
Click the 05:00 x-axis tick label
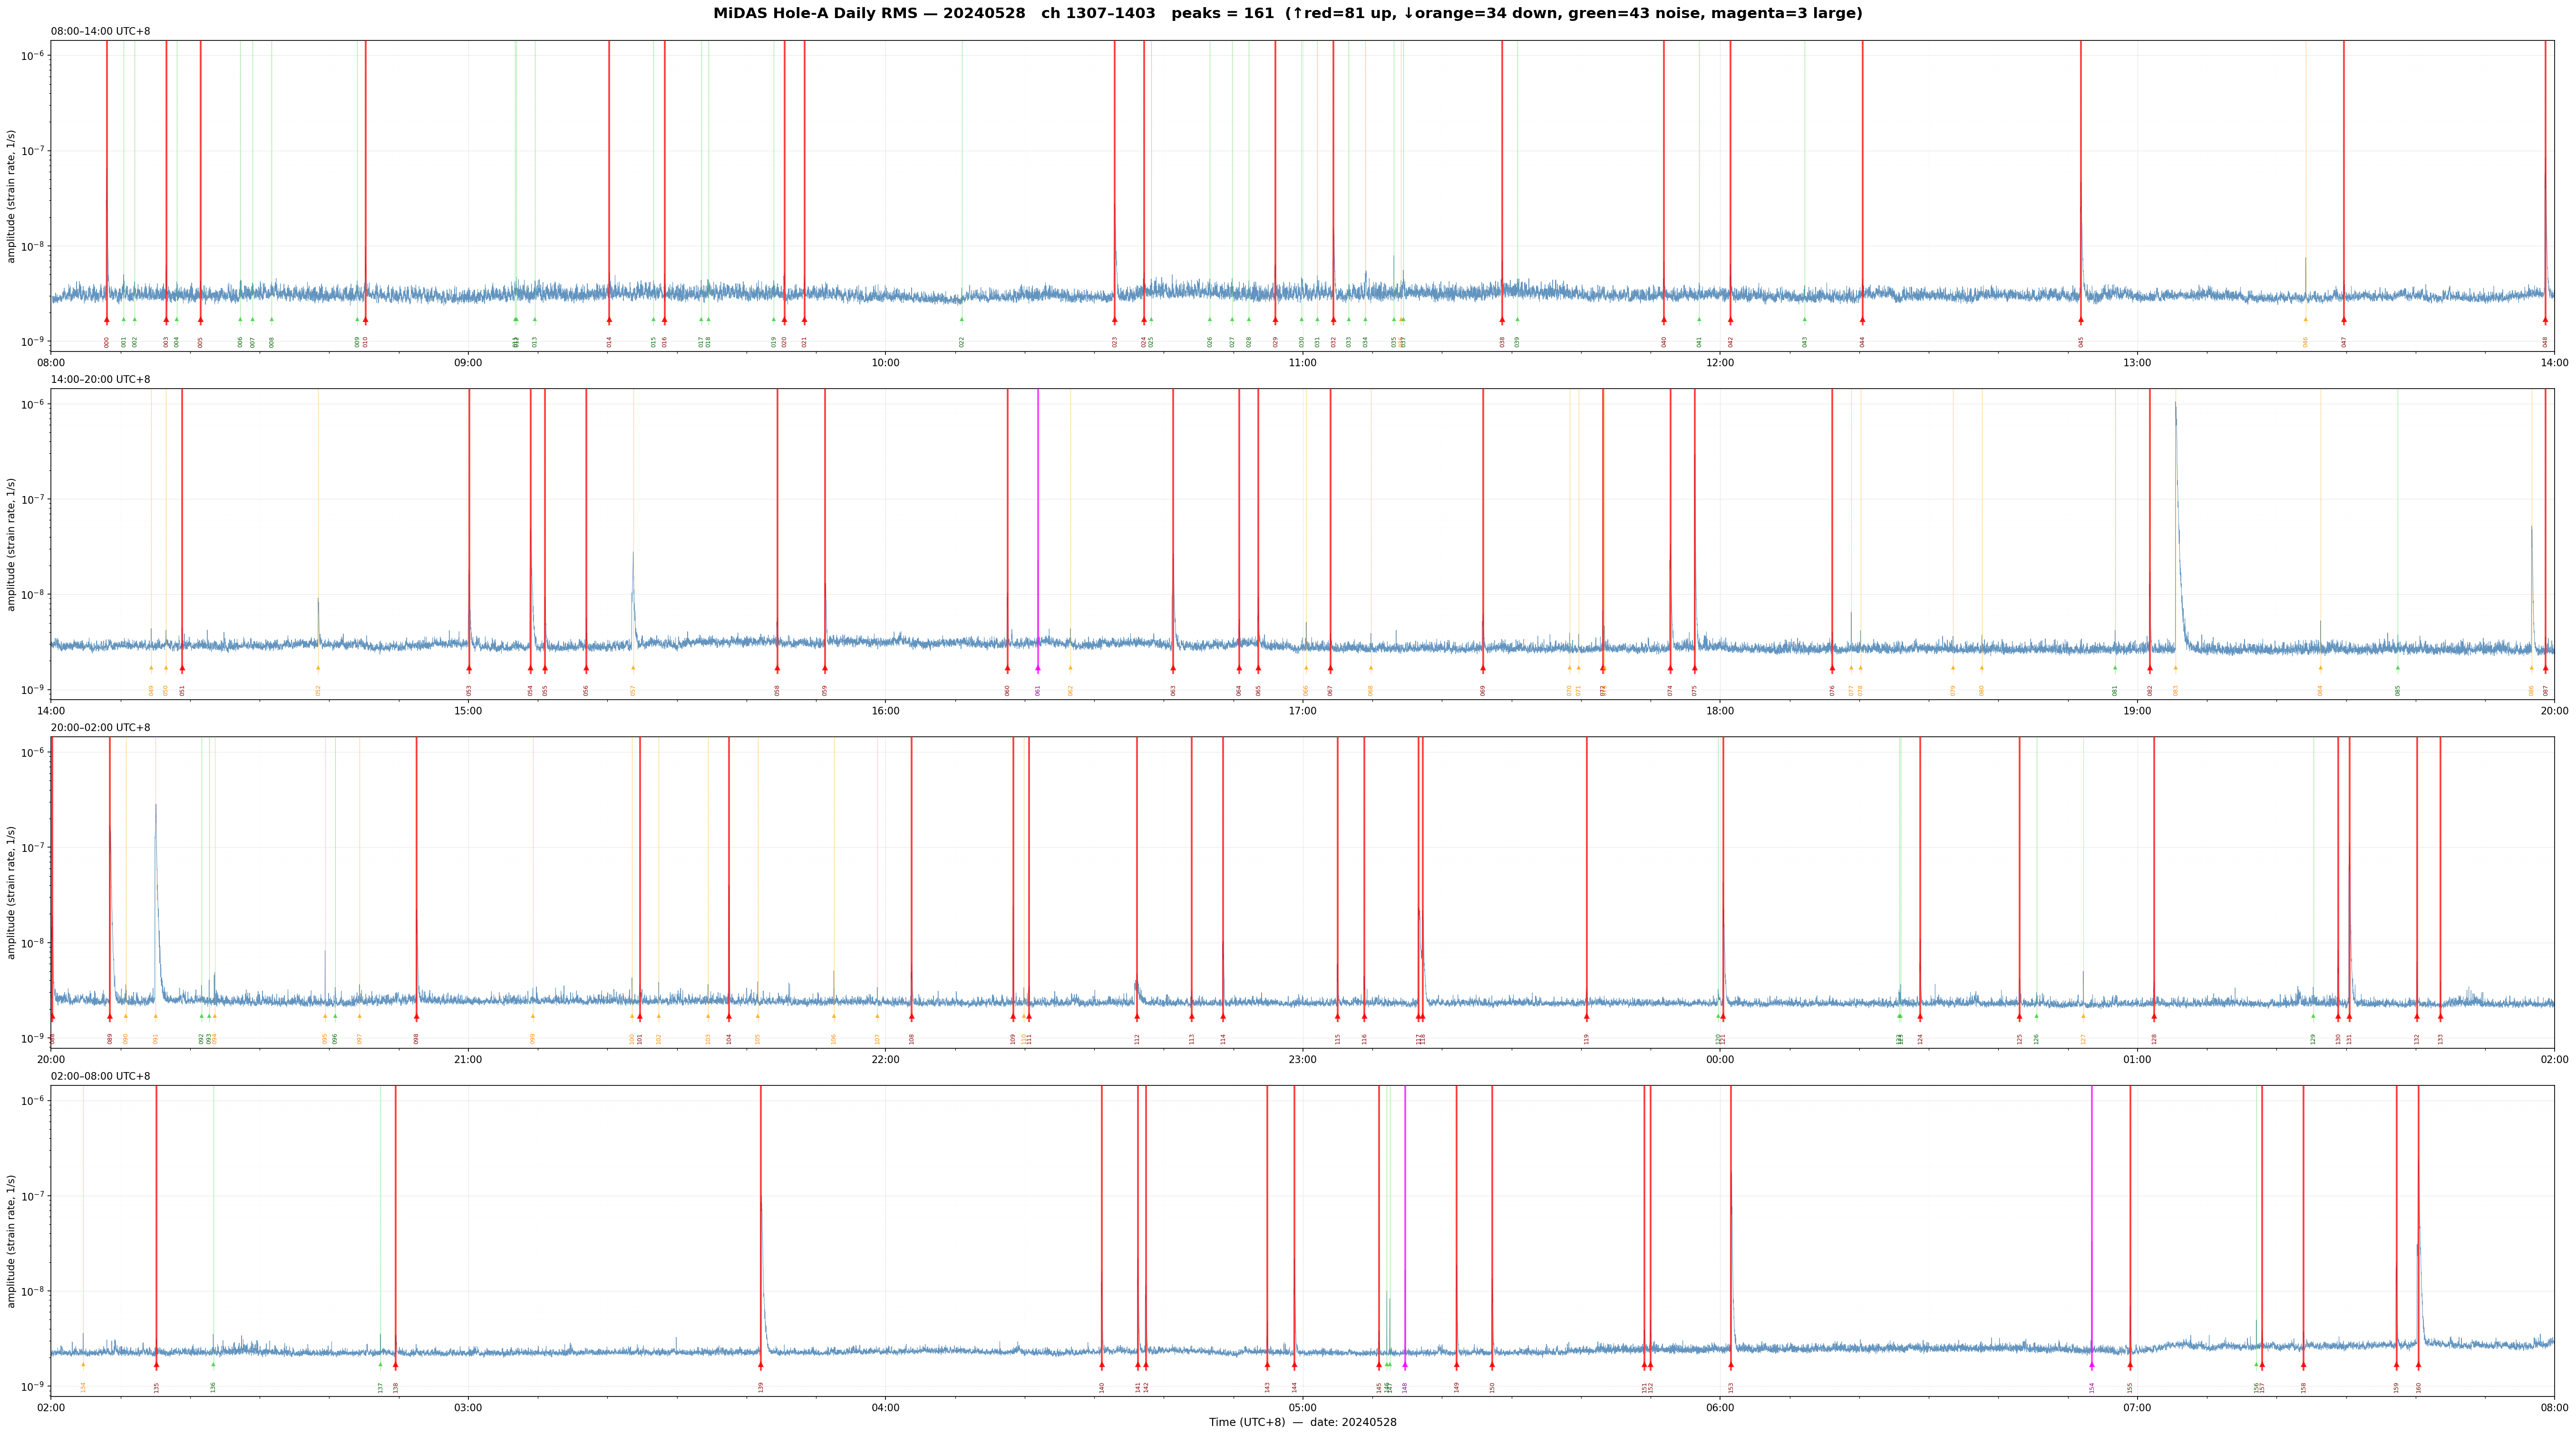point(1302,1408)
